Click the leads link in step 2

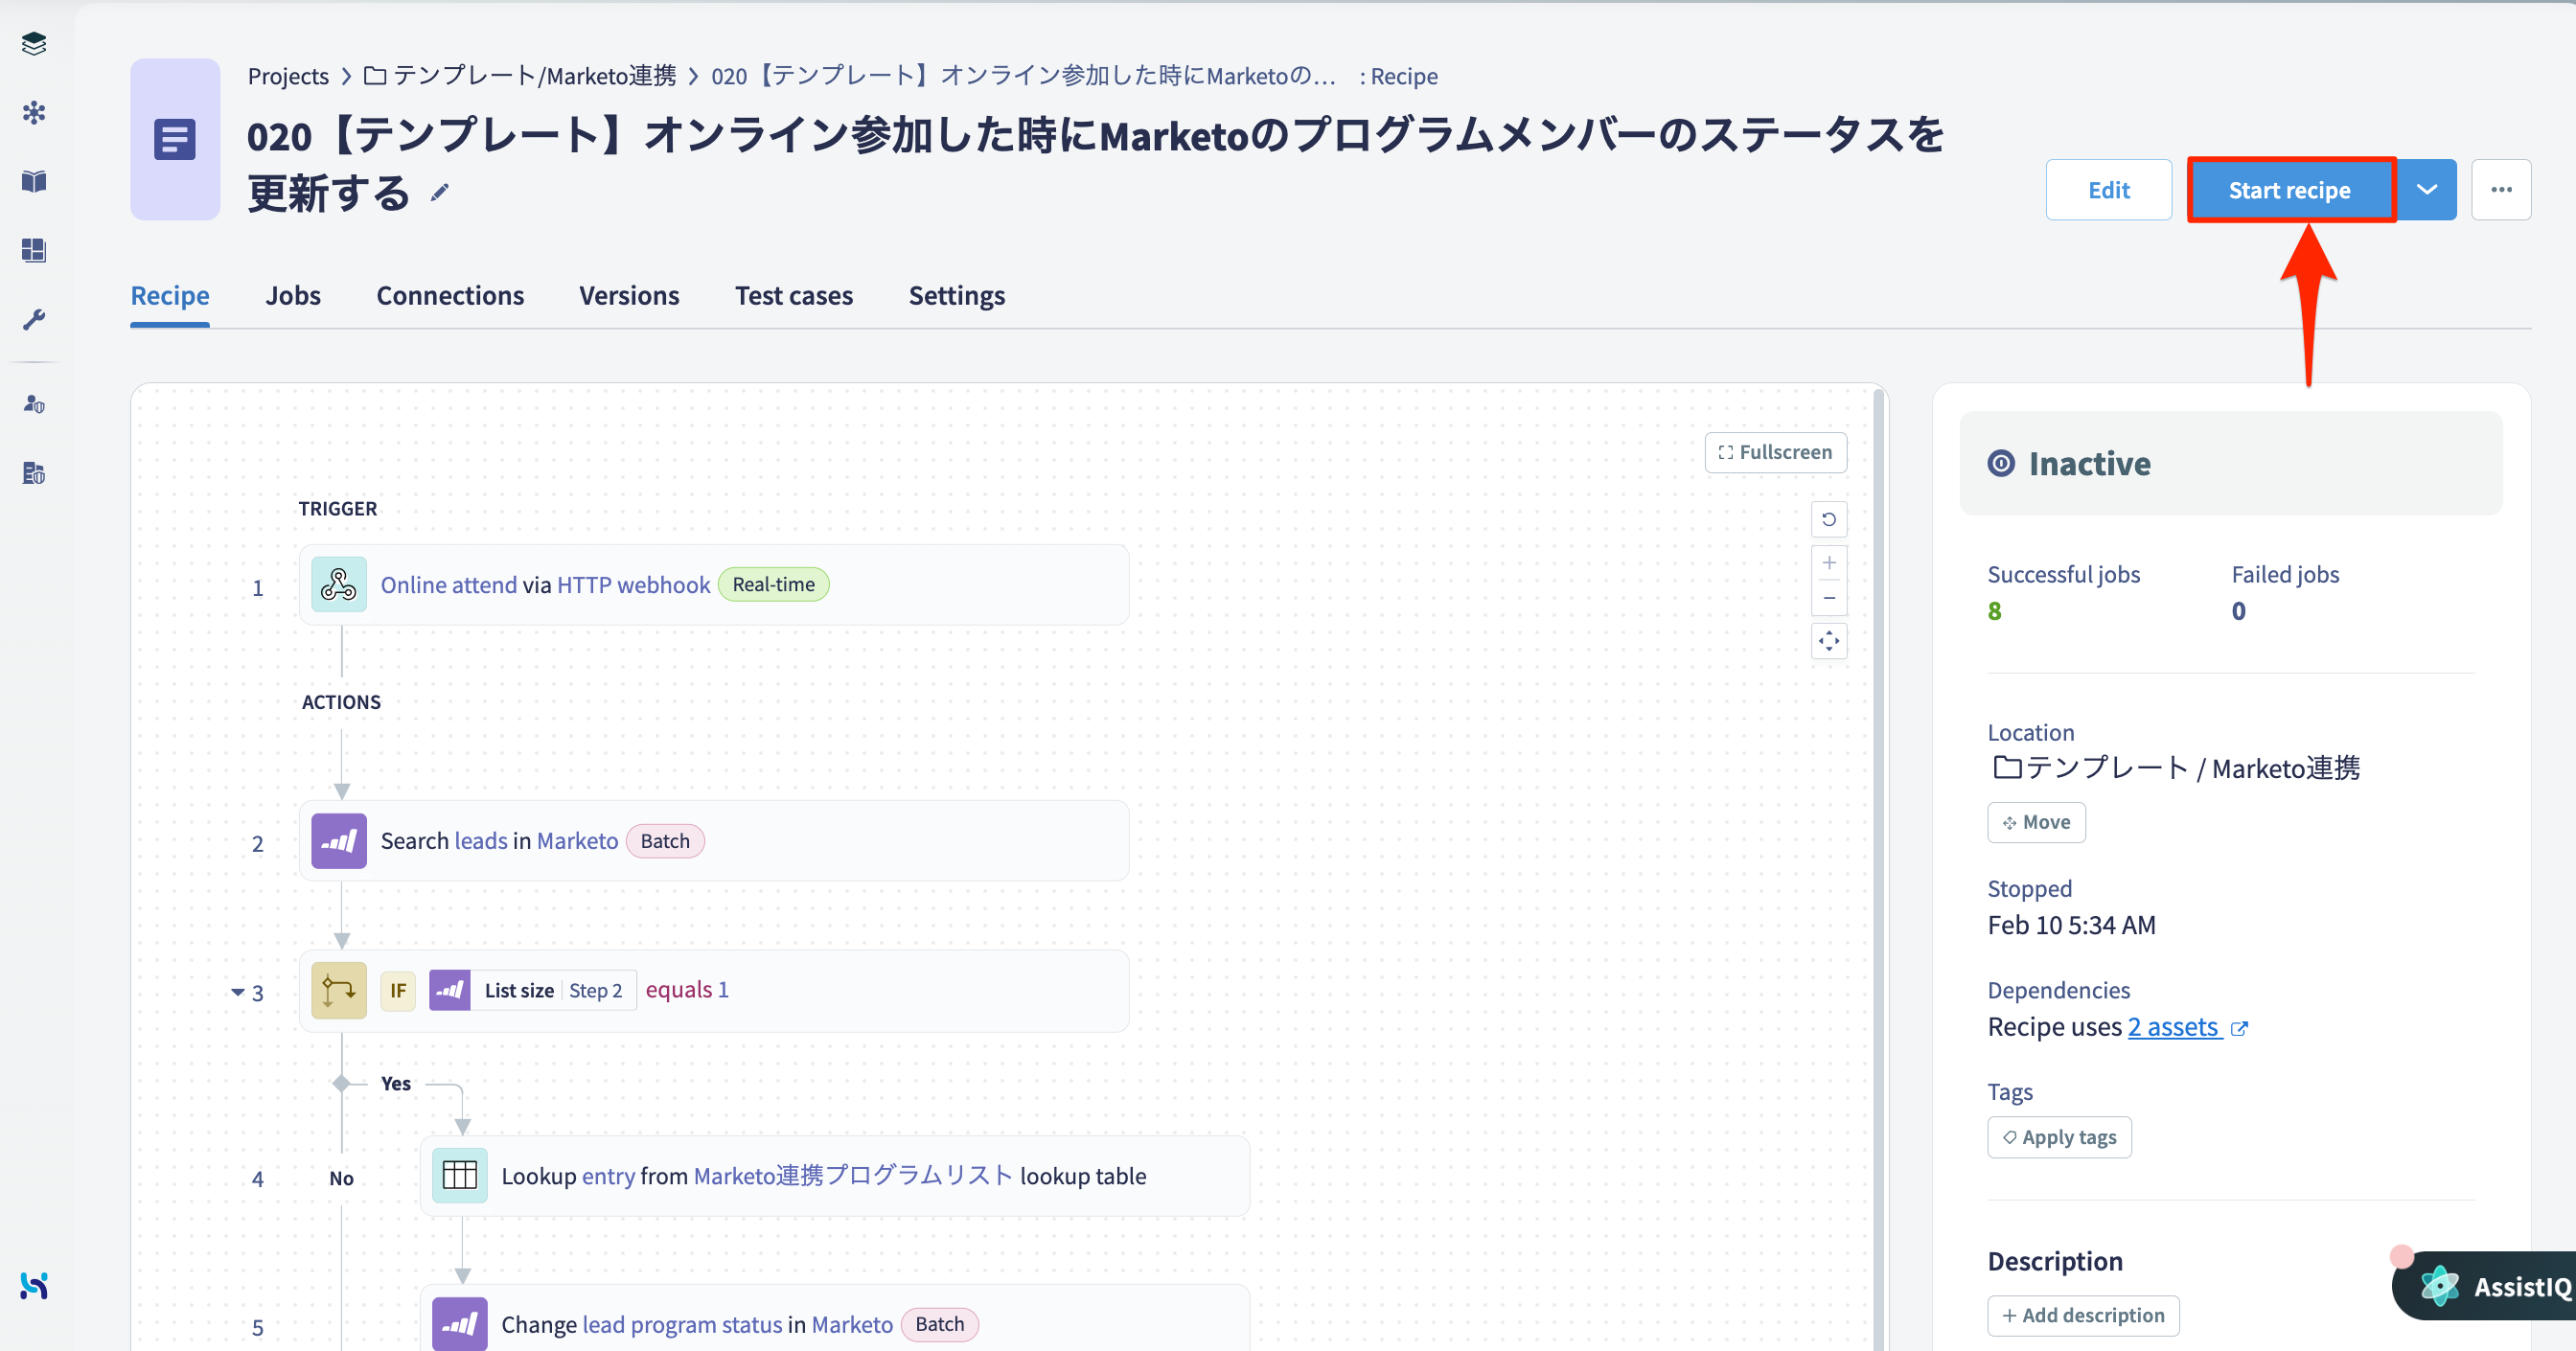coord(480,841)
